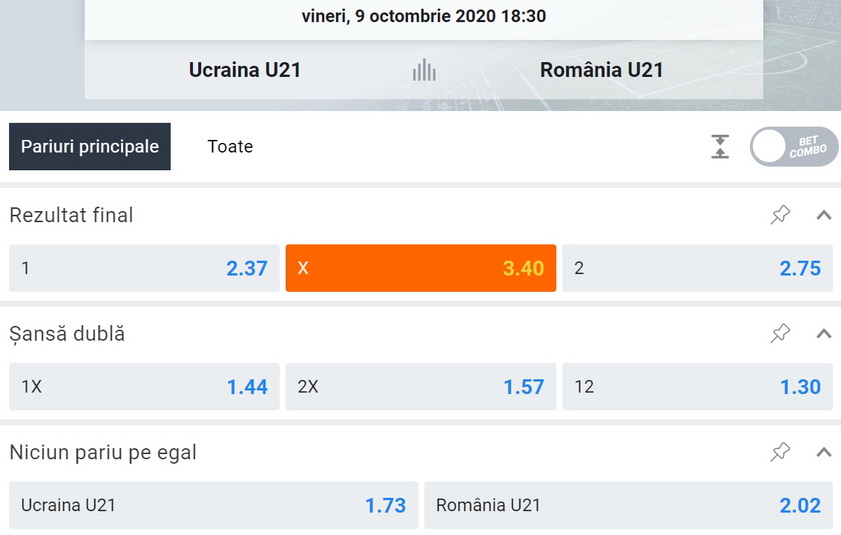Select away win odds 2.75
Image resolution: width=841 pixels, height=535 pixels.
(x=697, y=268)
